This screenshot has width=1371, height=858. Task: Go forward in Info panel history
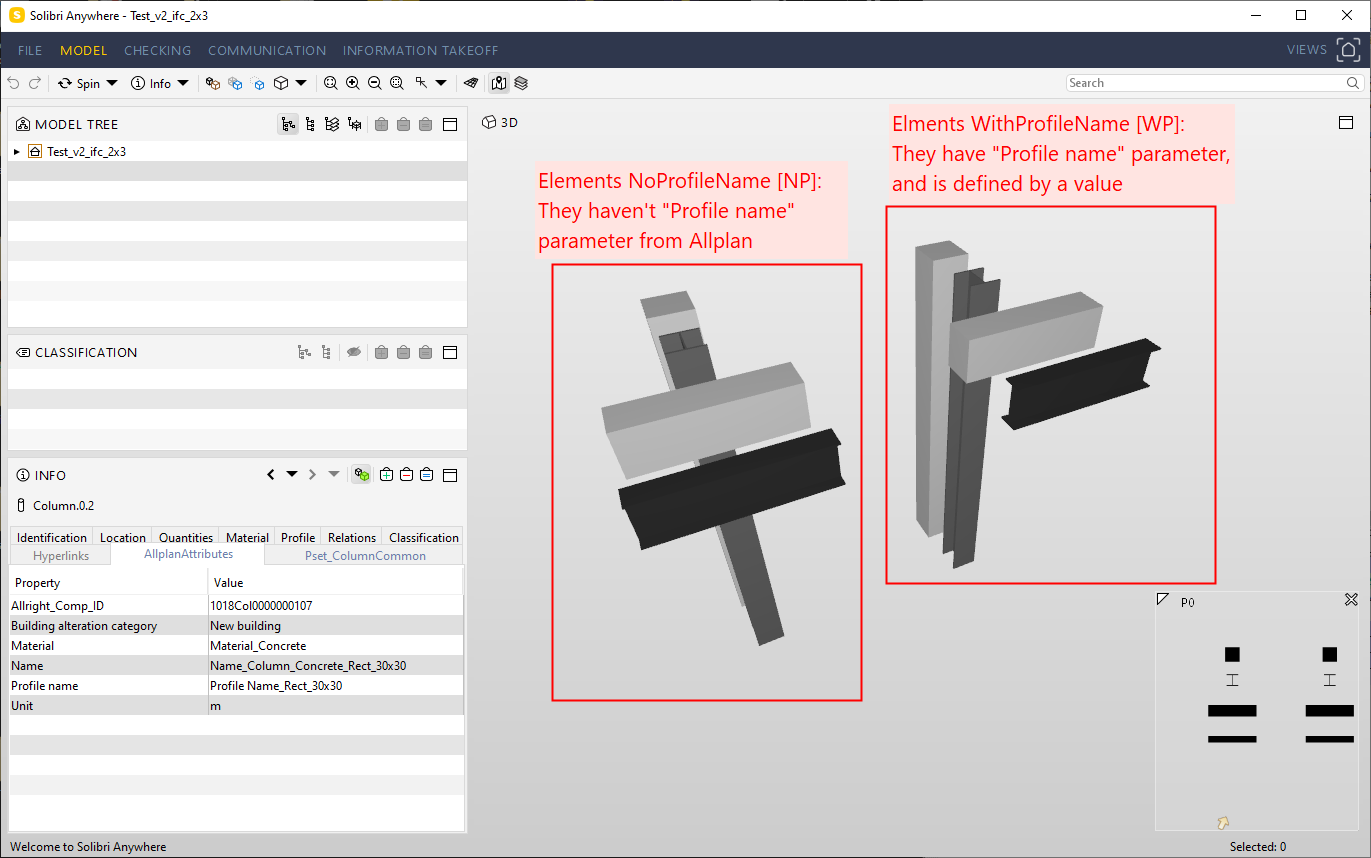pos(312,475)
